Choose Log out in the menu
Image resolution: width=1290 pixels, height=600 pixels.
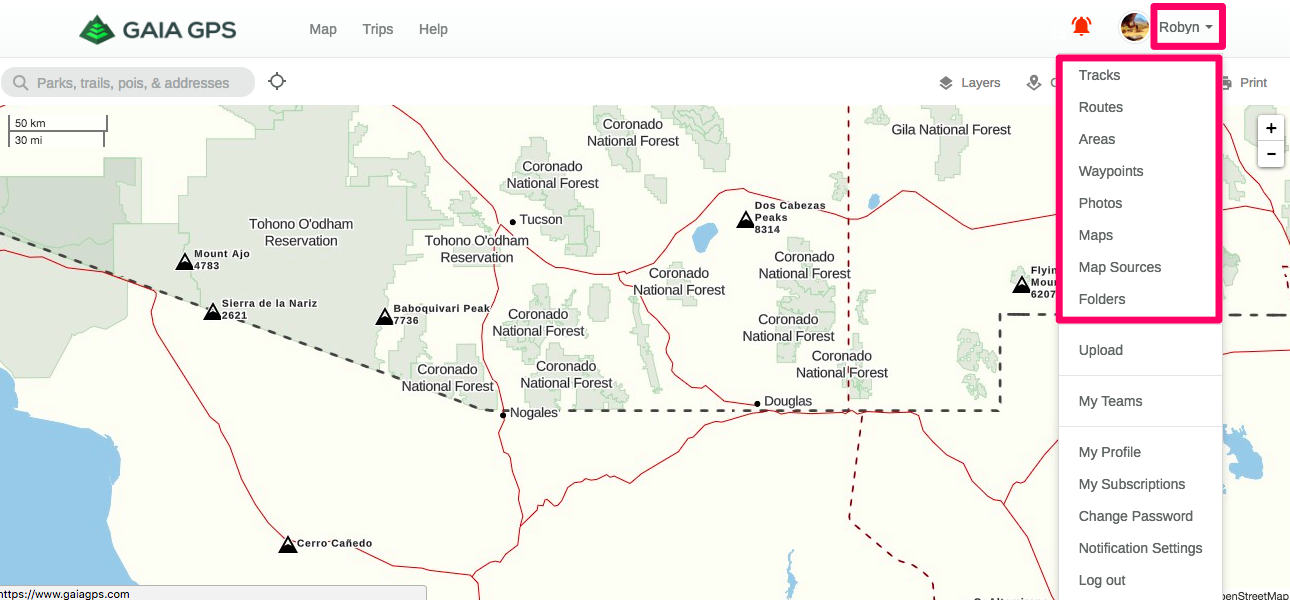click(x=1102, y=580)
